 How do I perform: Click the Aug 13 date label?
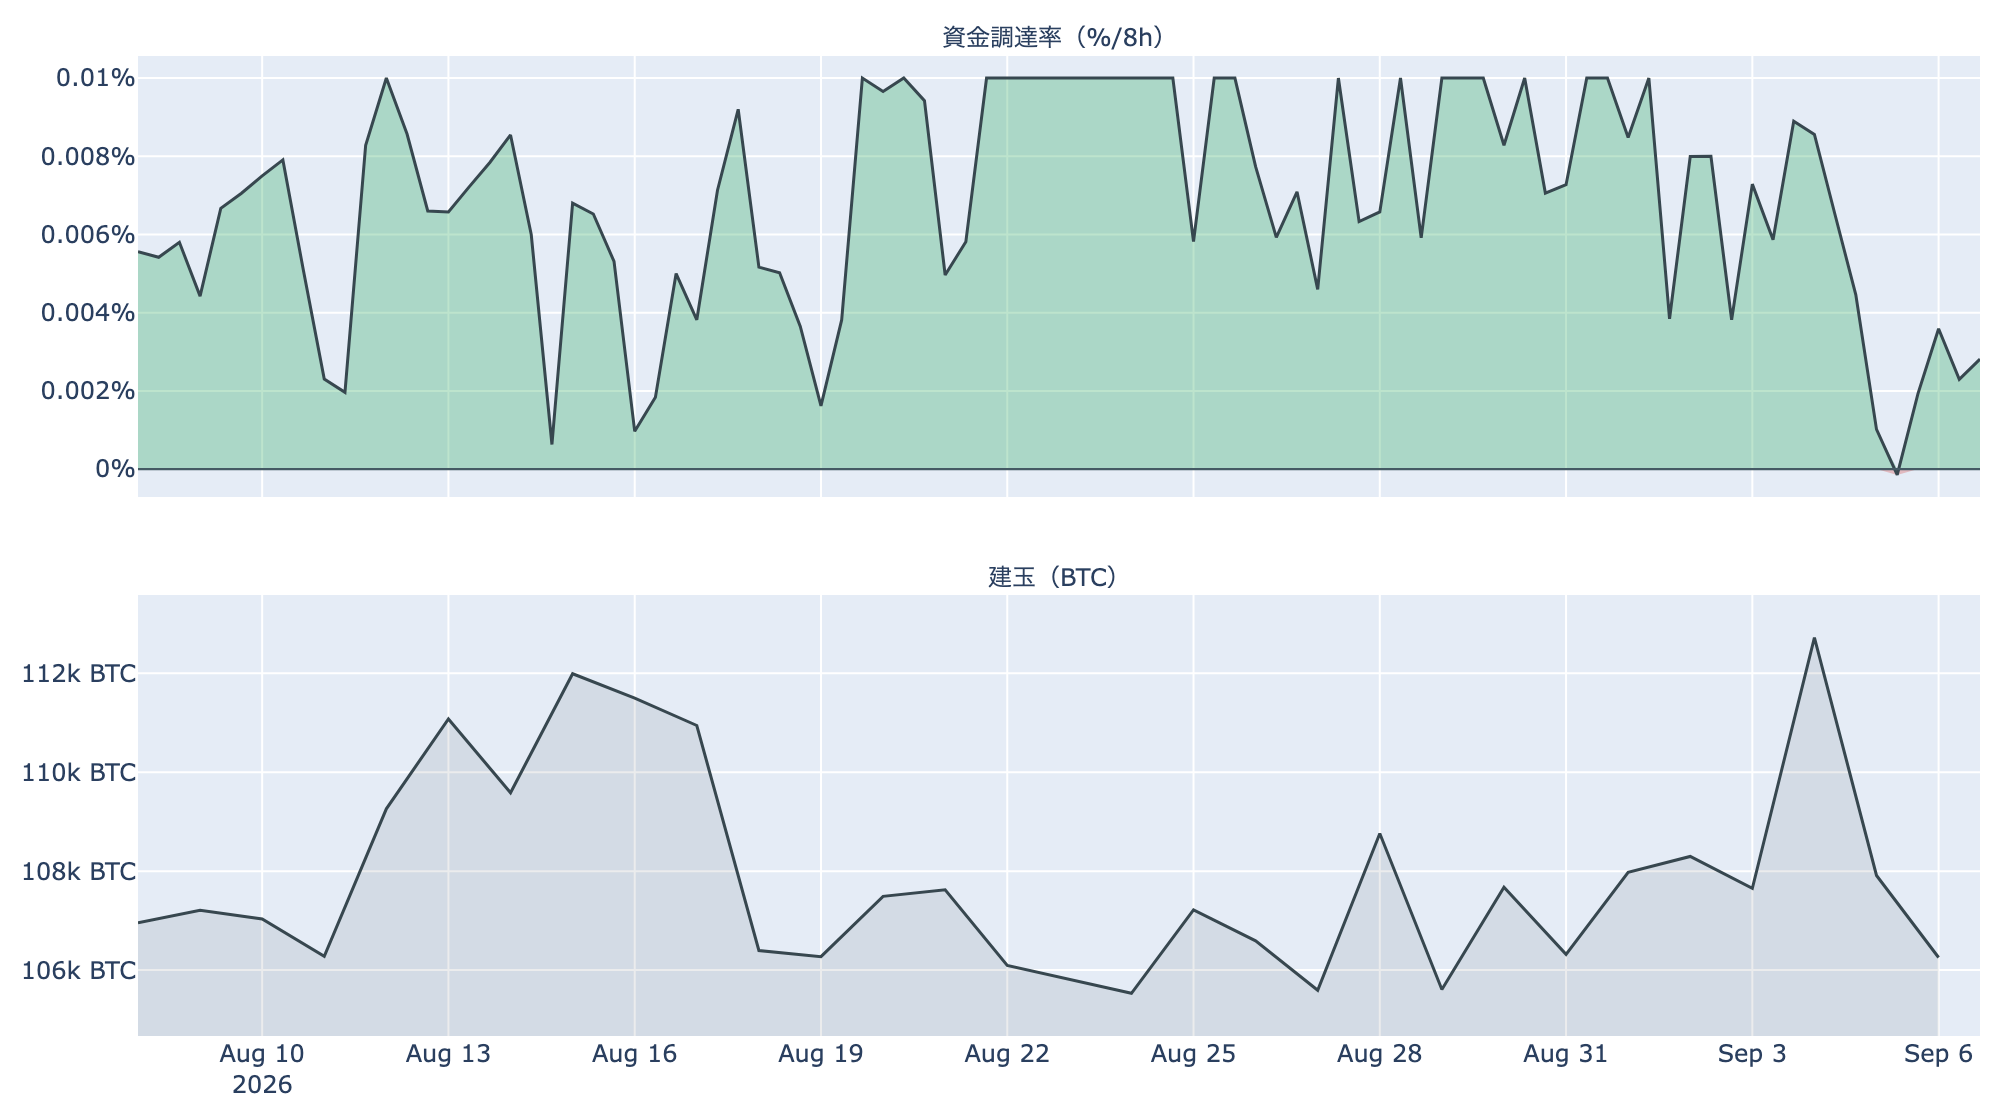(448, 1054)
